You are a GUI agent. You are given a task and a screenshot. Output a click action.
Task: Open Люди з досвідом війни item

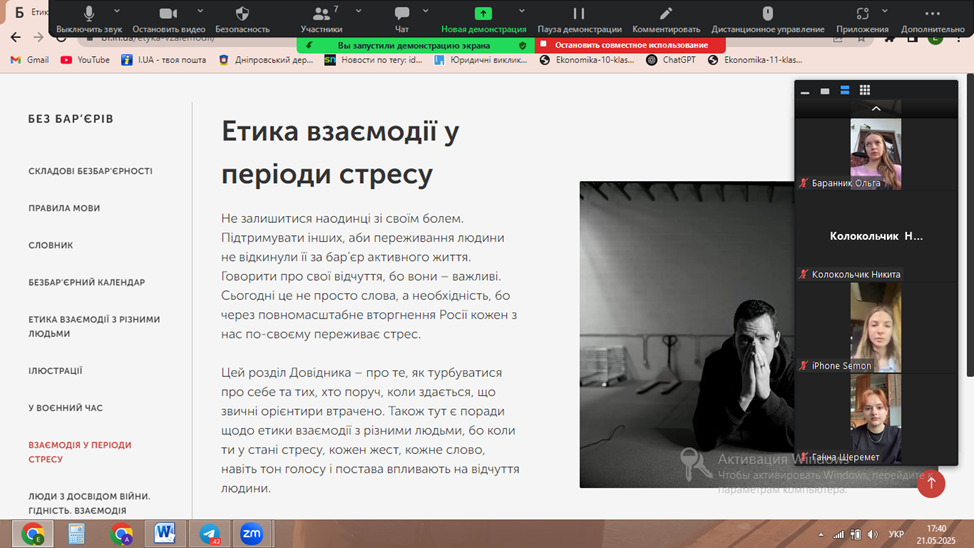pos(89,503)
